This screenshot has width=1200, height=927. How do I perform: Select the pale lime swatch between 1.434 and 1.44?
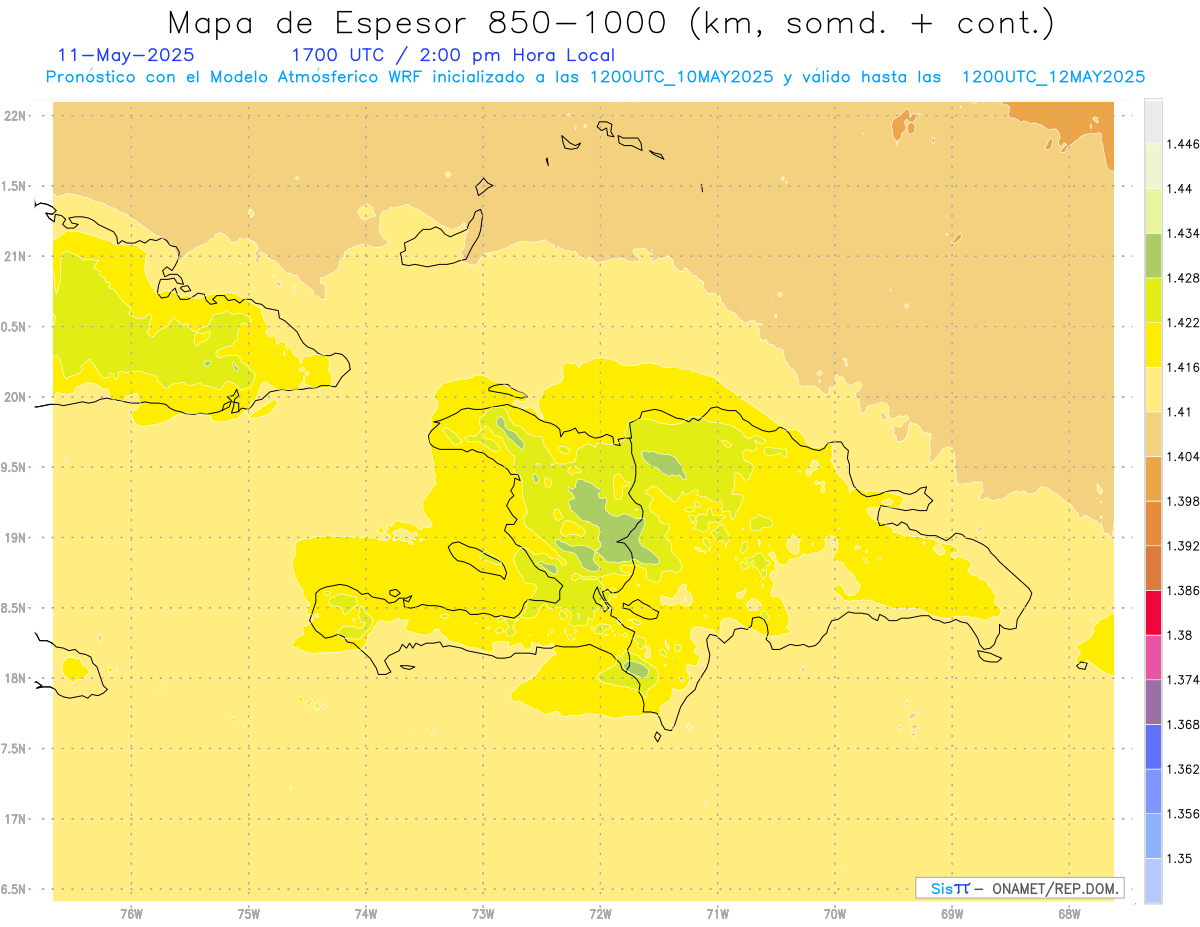point(1153,211)
